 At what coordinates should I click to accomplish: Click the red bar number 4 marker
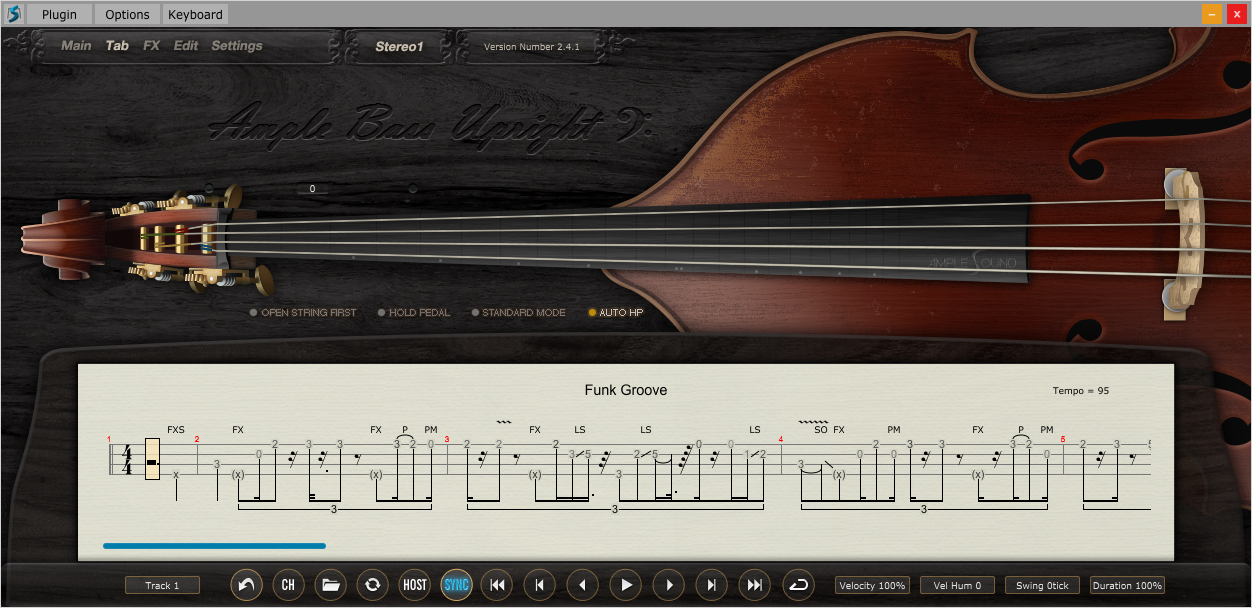(x=781, y=439)
